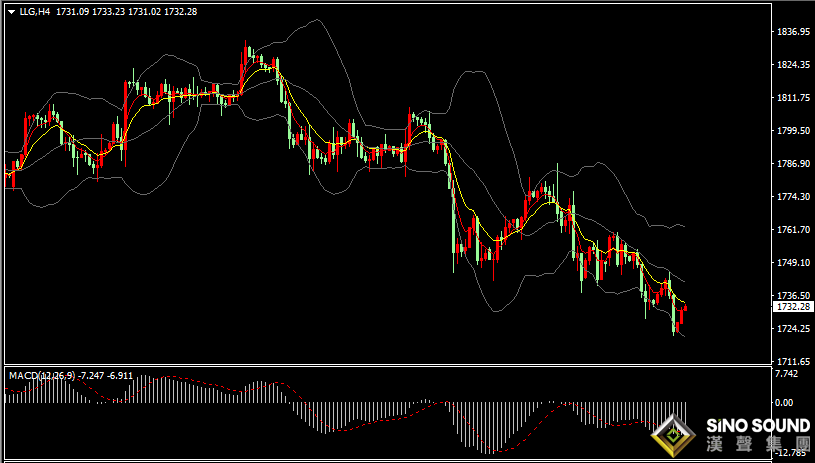Click the Sino Sound diamond logo icon

coord(675,435)
